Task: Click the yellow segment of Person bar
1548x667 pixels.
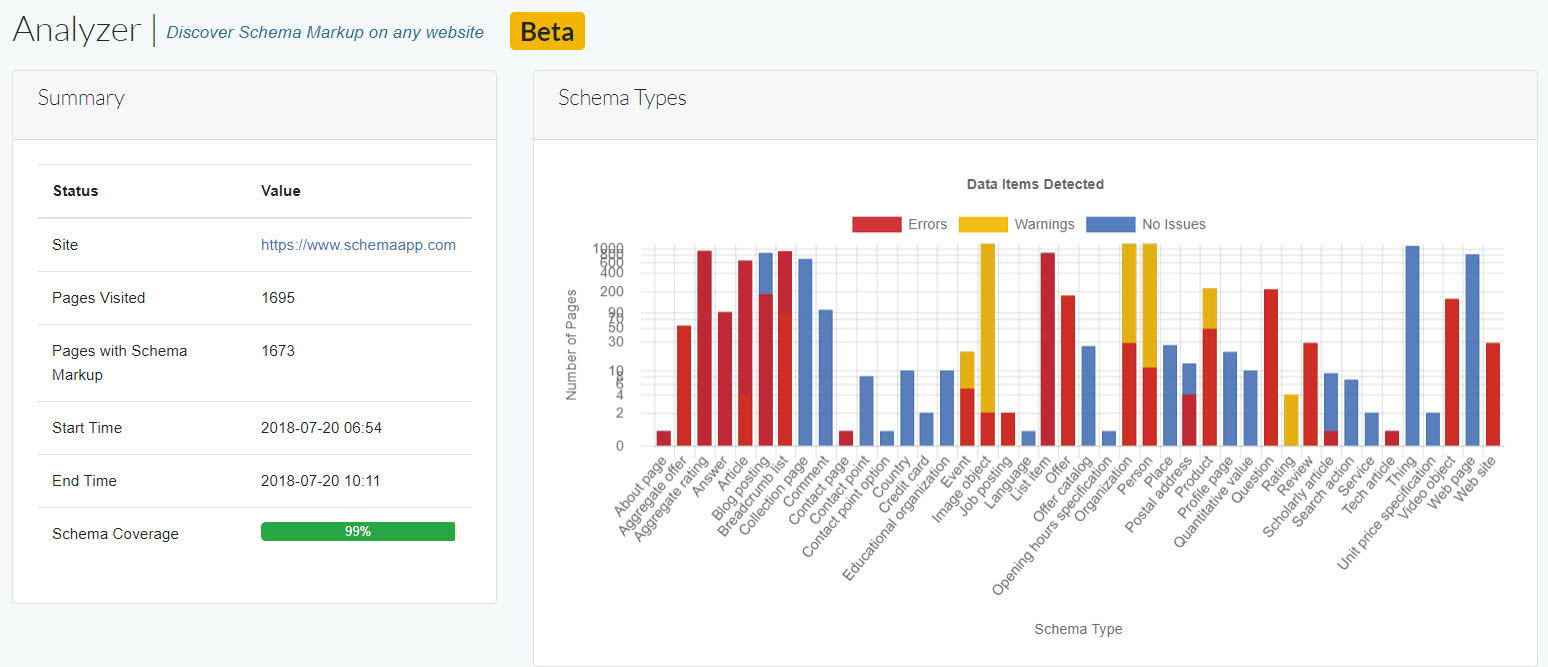Action: tap(1150, 306)
